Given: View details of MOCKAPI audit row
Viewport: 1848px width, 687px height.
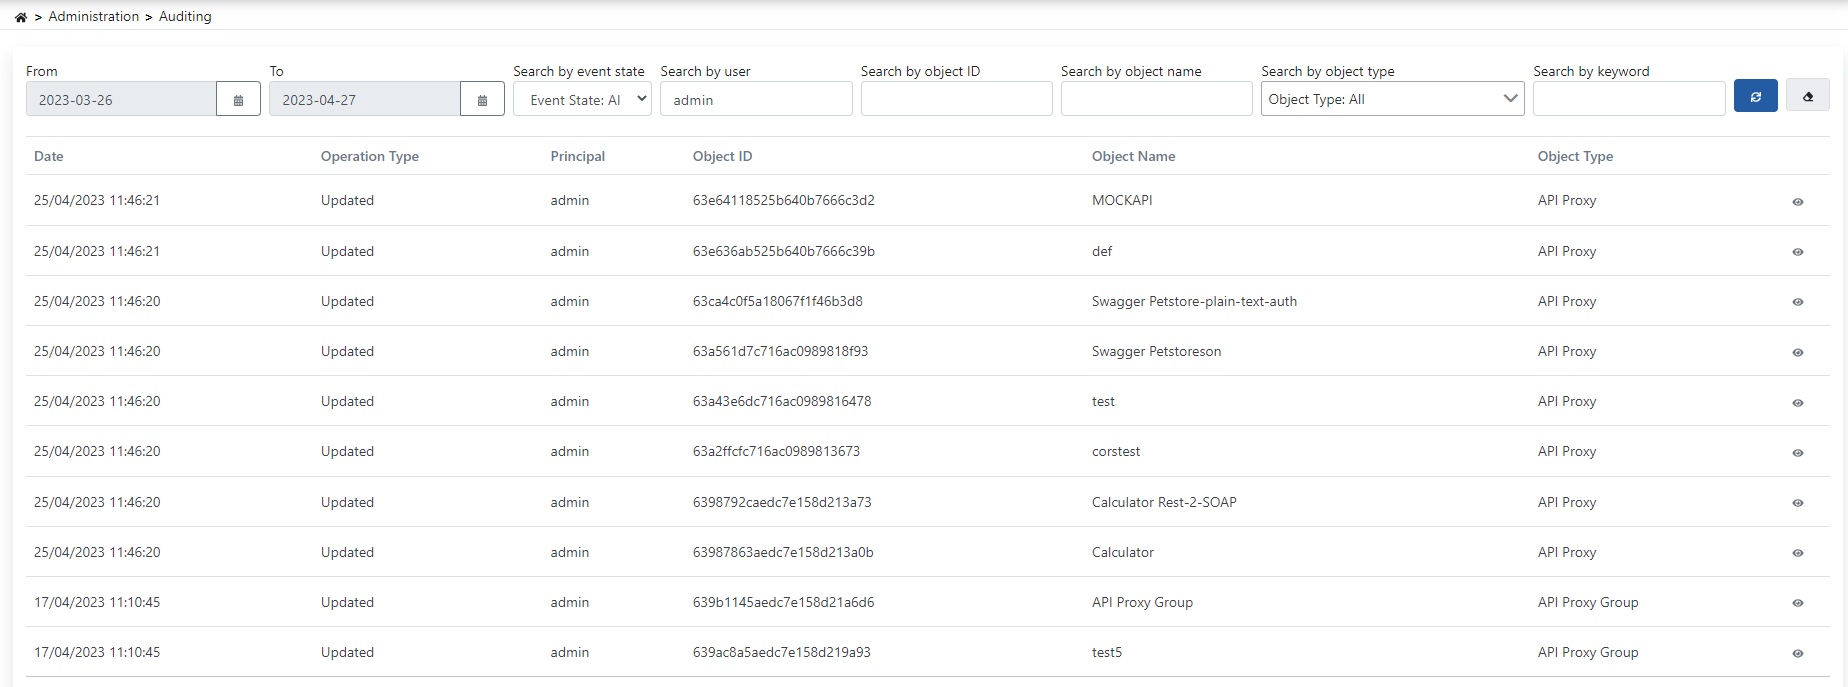Looking at the screenshot, I should point(1797,202).
